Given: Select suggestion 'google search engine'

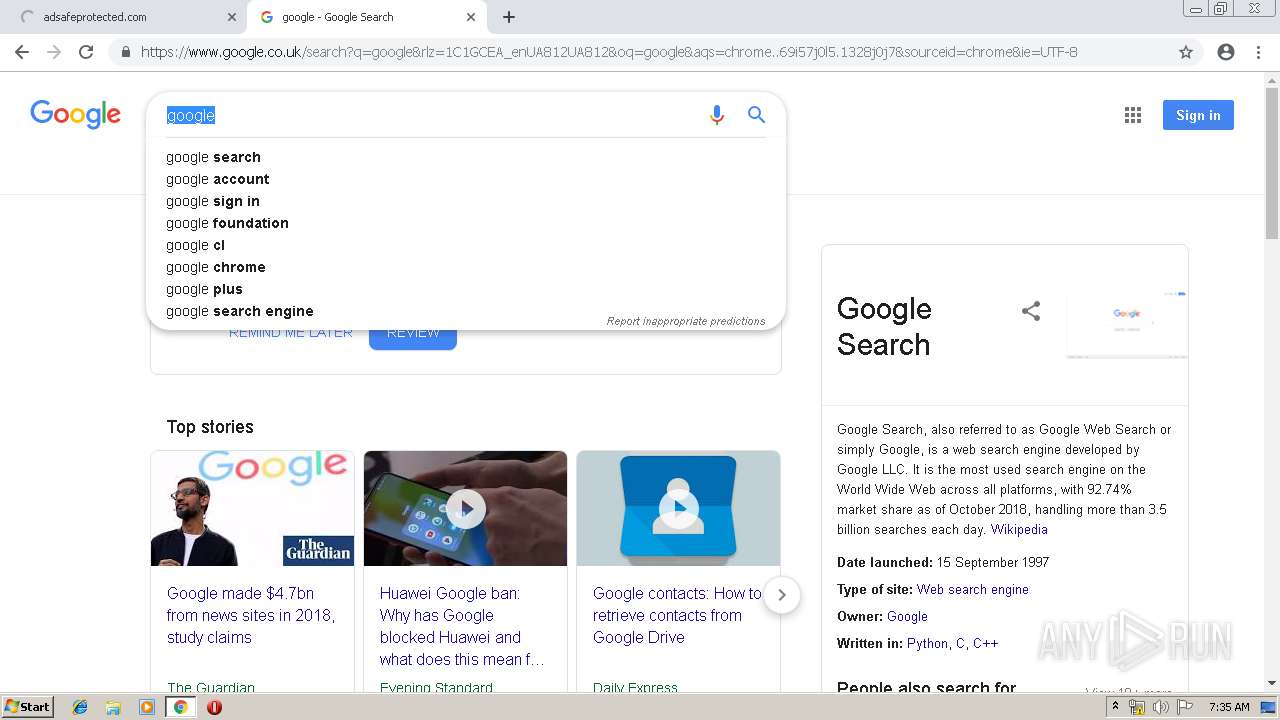Looking at the screenshot, I should (466, 311).
